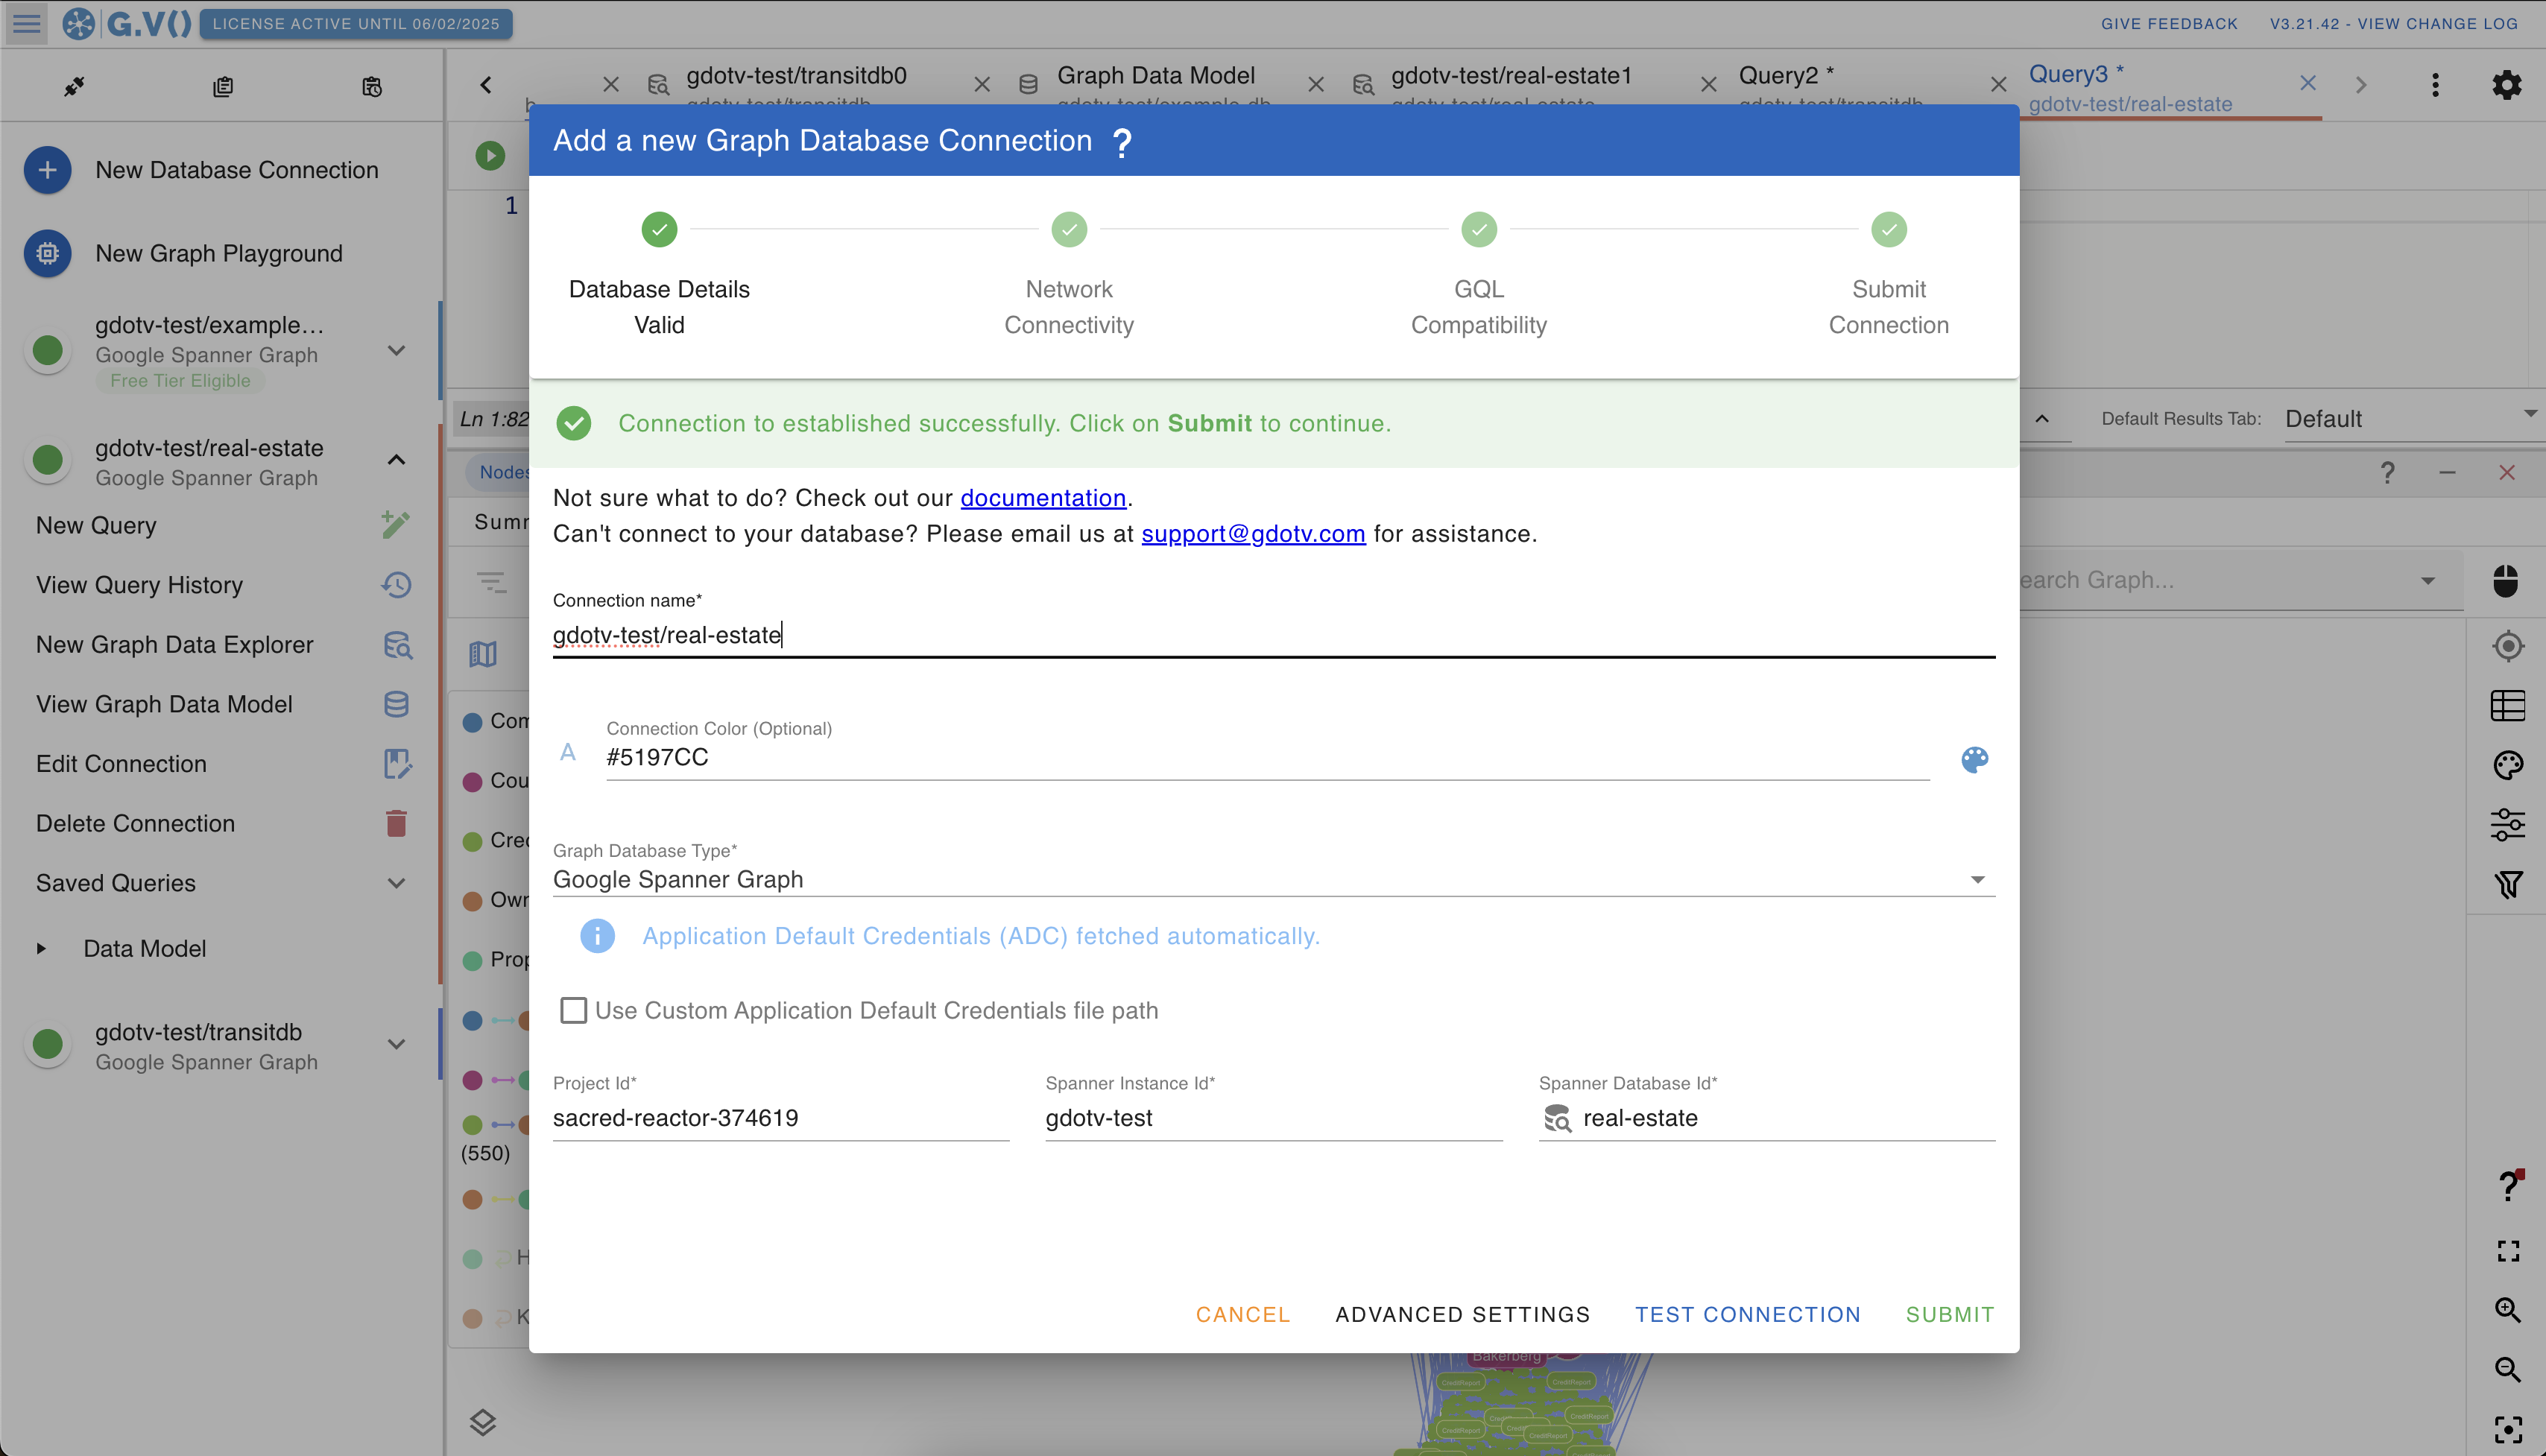The image size is (2546, 1456).
Task: Click TEST CONNECTION button to verify
Action: click(1749, 1314)
